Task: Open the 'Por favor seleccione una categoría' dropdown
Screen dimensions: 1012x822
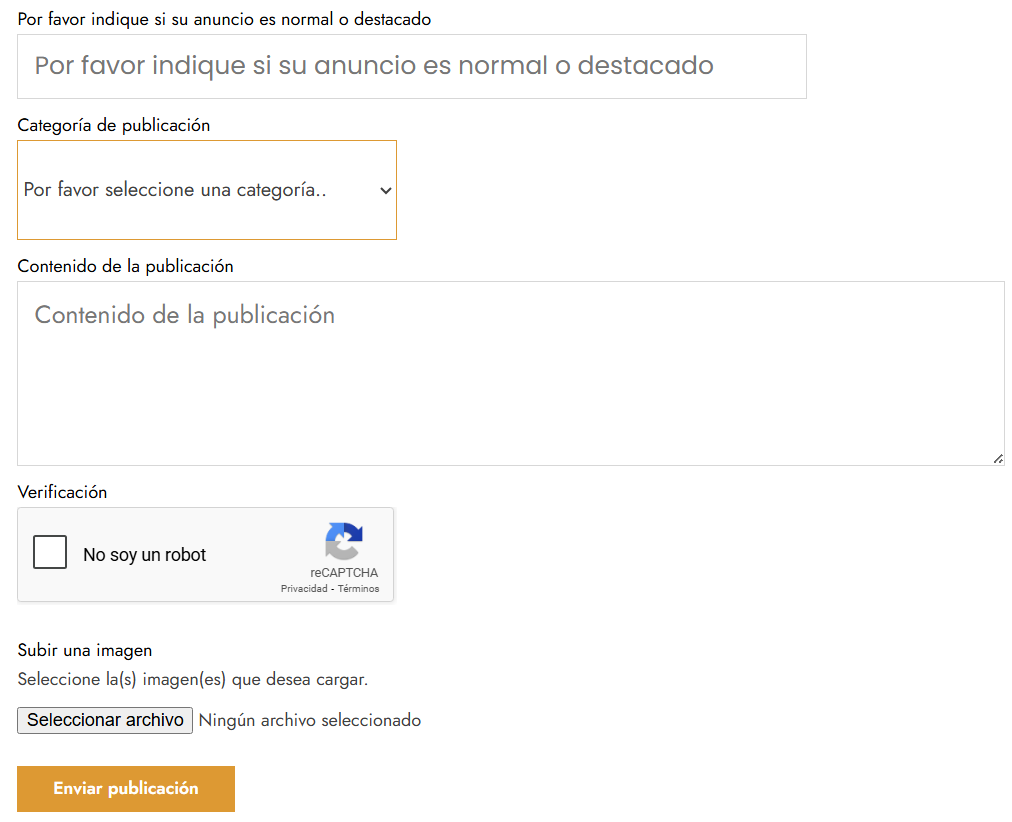Action: pyautogui.click(x=207, y=190)
